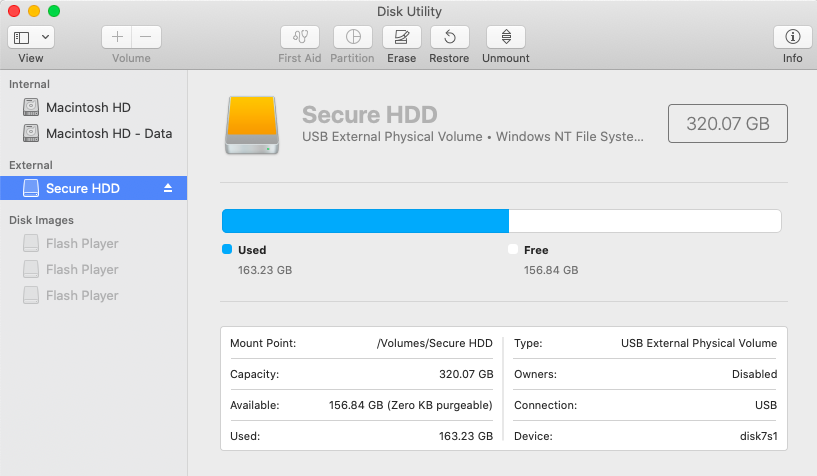Click the add Volume plus button

tap(117, 37)
